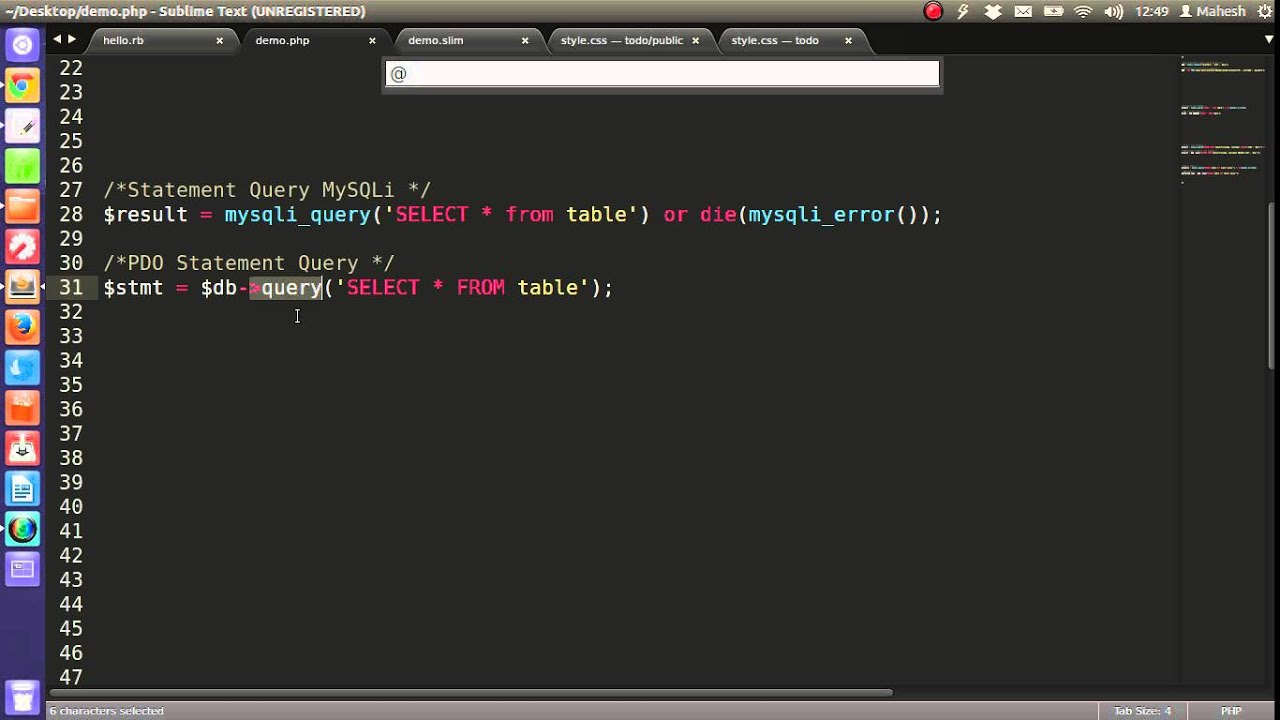Click the minimap code preview
The image size is (1280, 720).
[1222, 120]
